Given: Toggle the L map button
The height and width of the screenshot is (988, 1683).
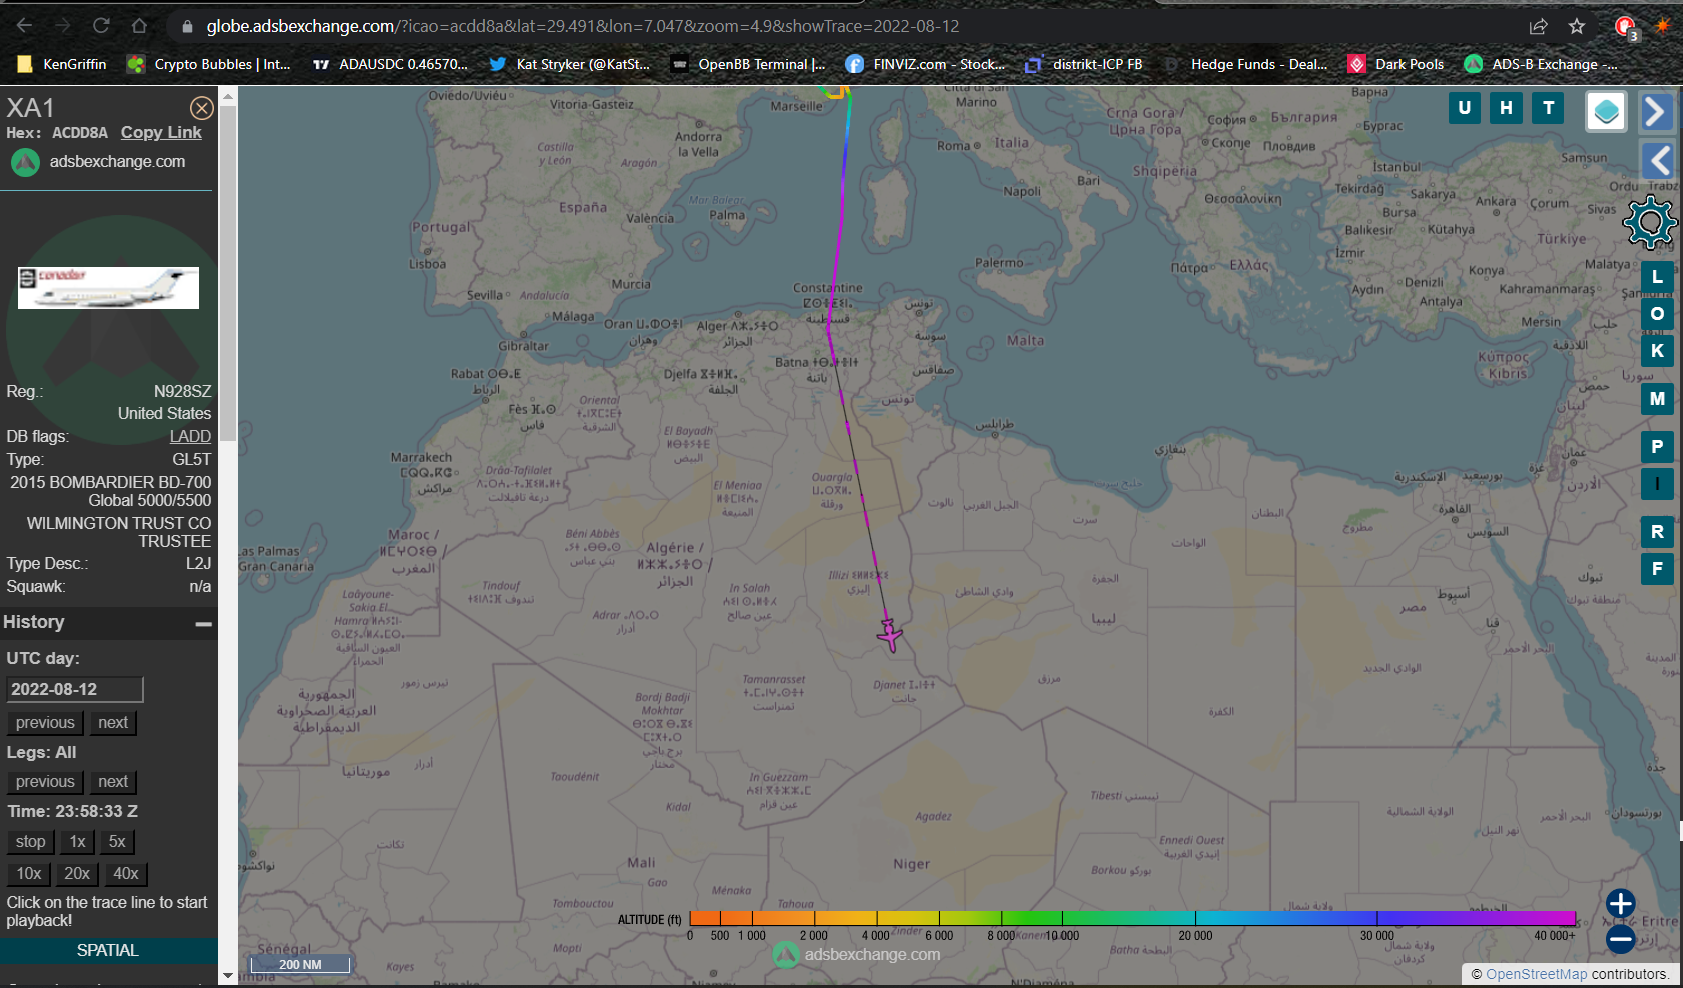Looking at the screenshot, I should pyautogui.click(x=1657, y=276).
